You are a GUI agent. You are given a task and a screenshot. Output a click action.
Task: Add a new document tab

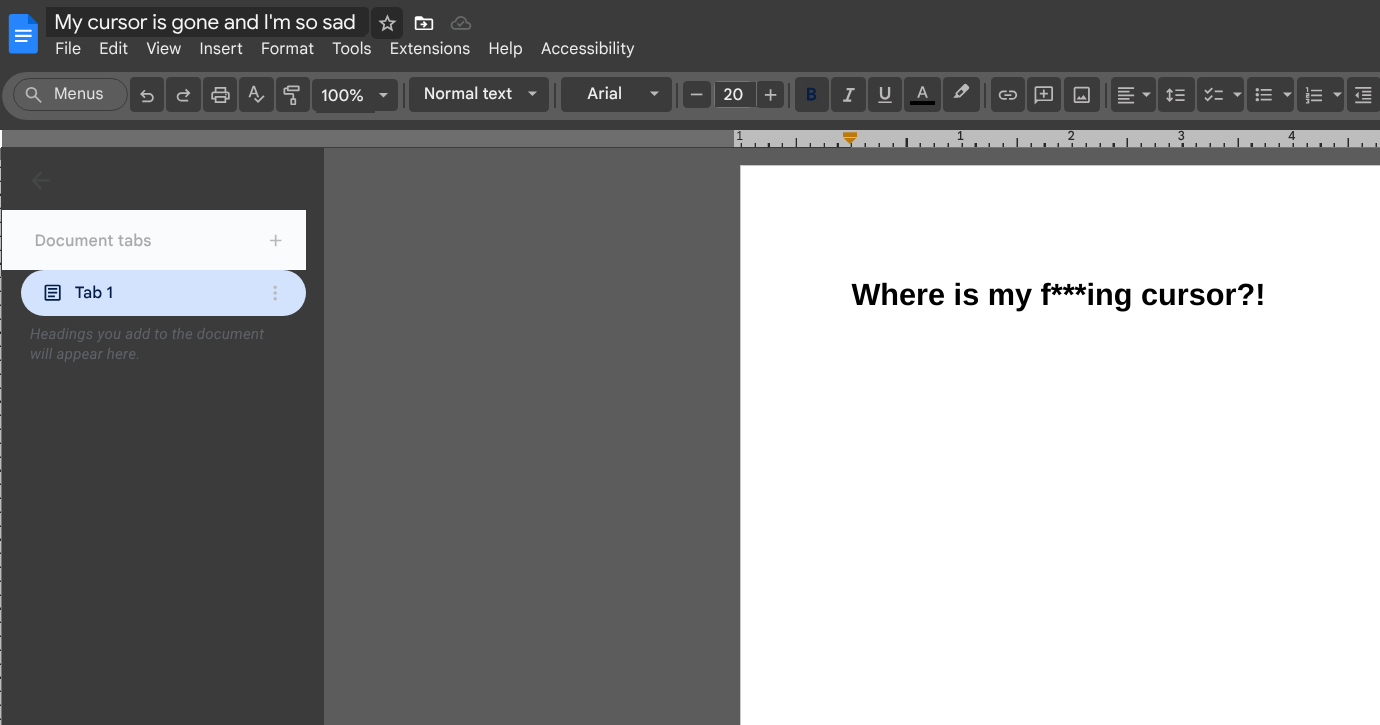(275, 240)
